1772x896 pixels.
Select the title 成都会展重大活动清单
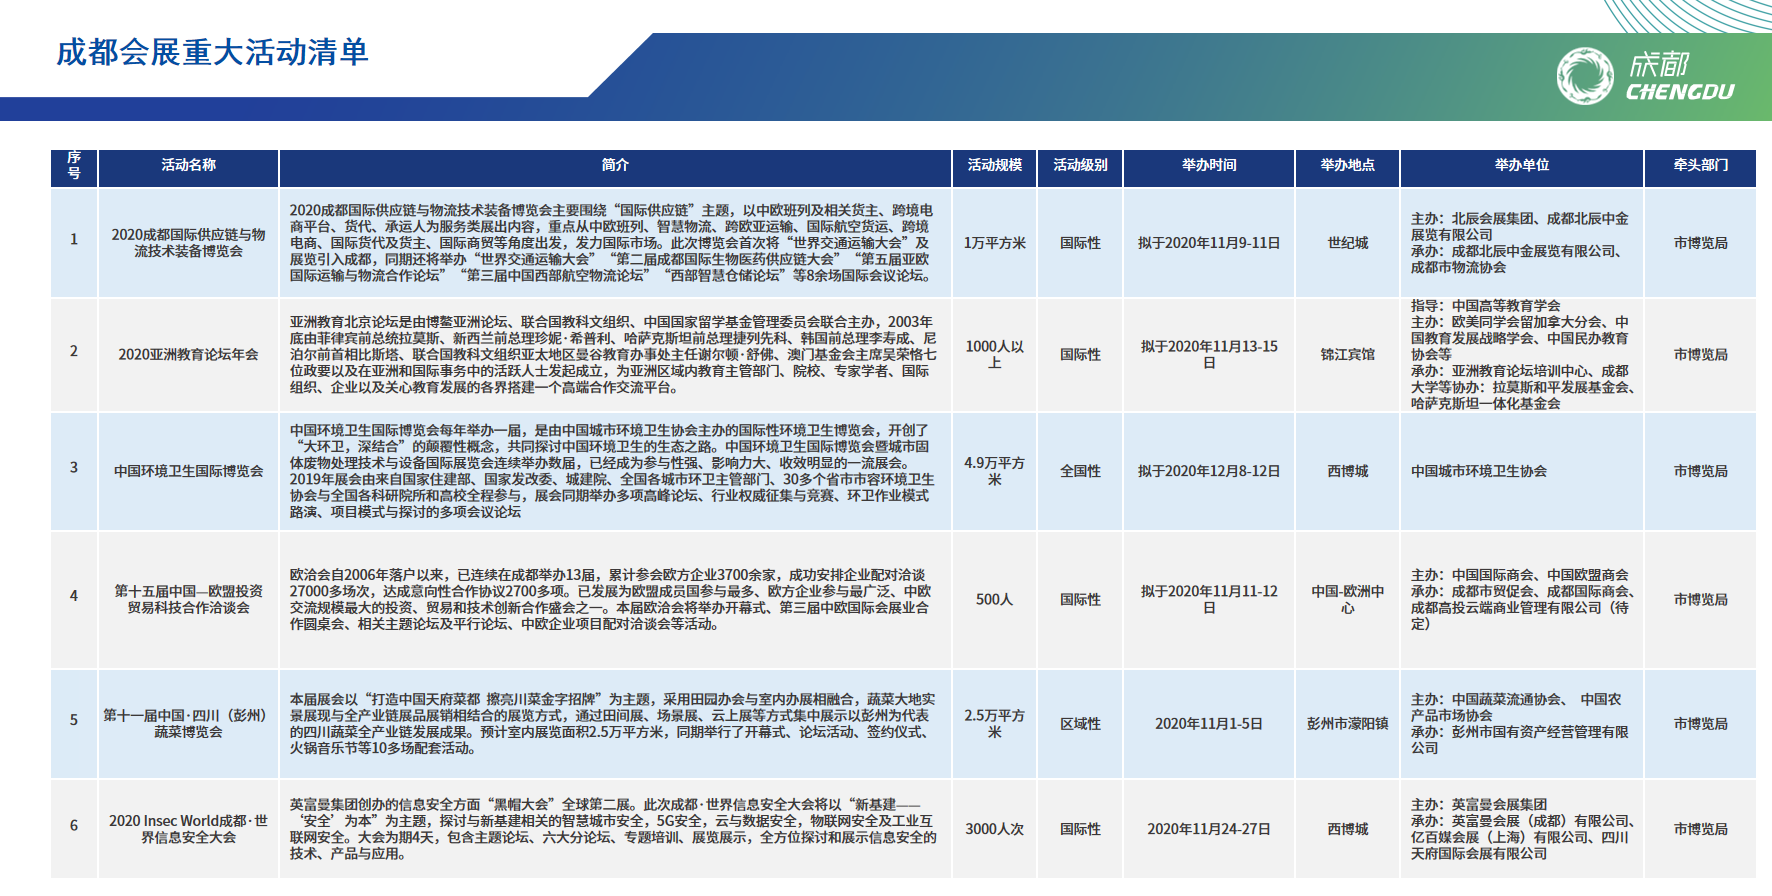click(212, 52)
